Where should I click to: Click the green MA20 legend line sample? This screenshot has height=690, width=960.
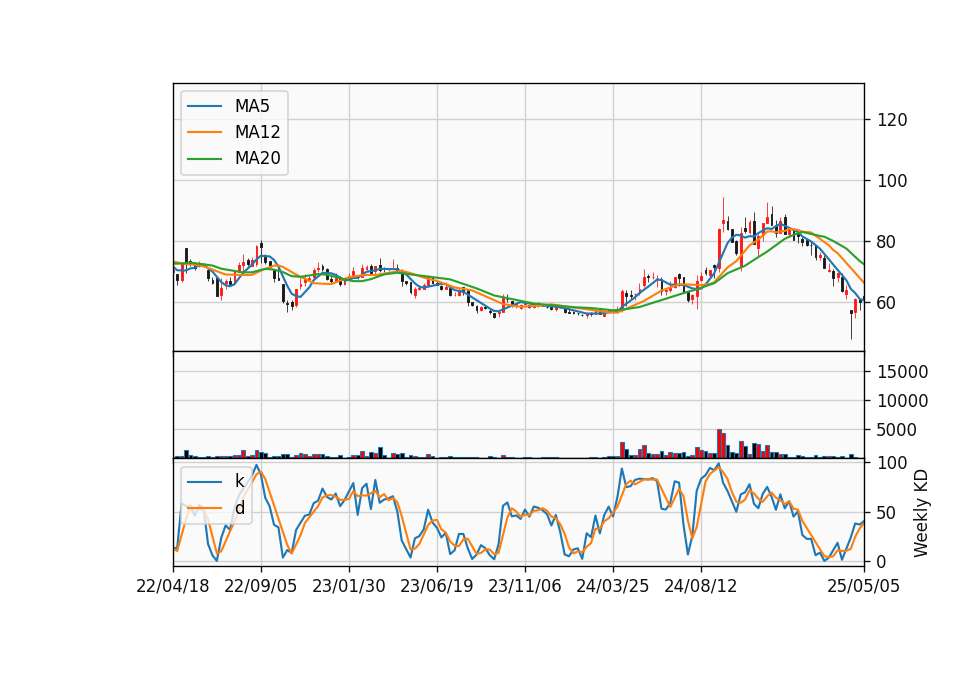tap(204, 159)
